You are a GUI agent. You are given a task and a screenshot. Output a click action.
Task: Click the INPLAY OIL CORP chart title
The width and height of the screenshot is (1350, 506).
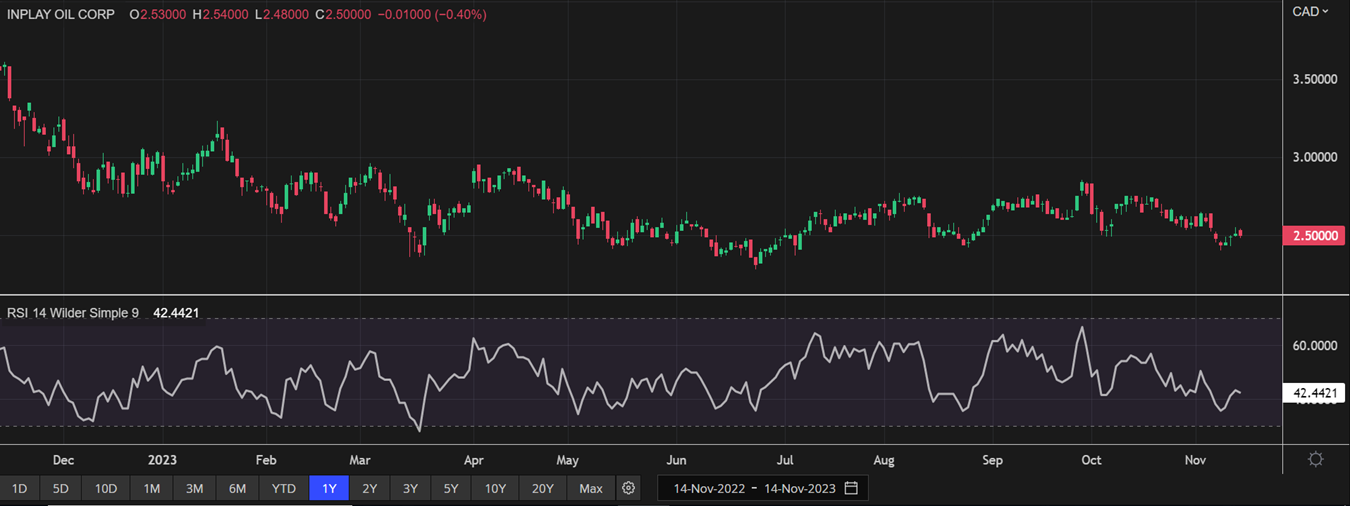coord(60,15)
